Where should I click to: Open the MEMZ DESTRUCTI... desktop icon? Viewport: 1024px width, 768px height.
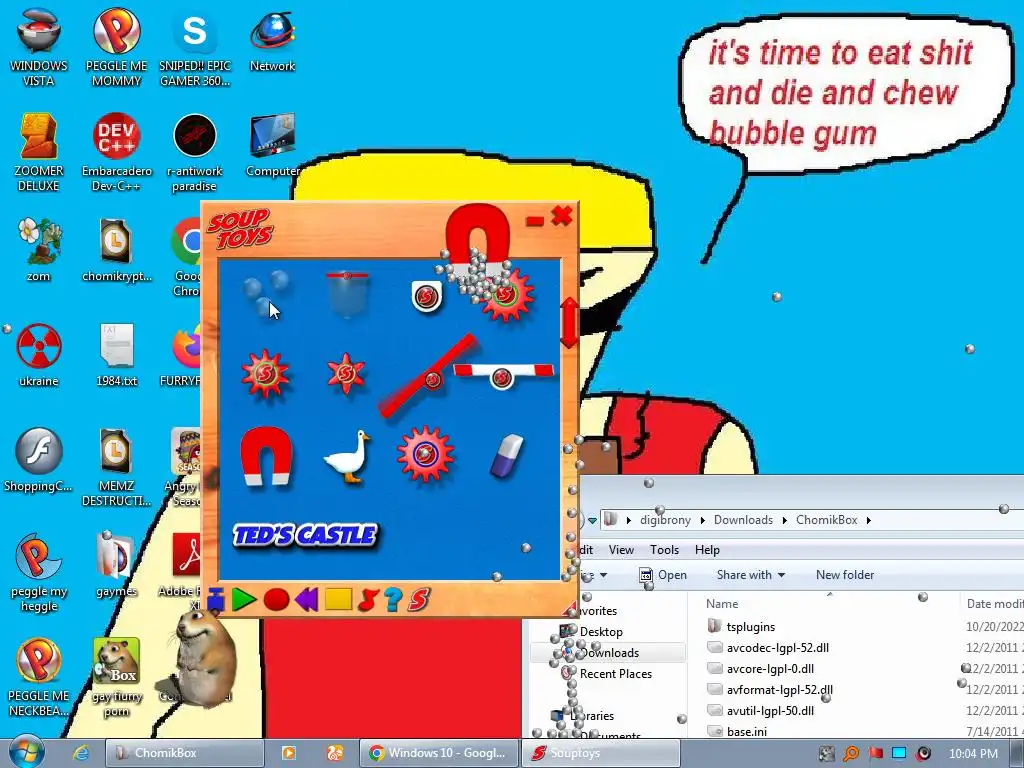click(x=116, y=467)
